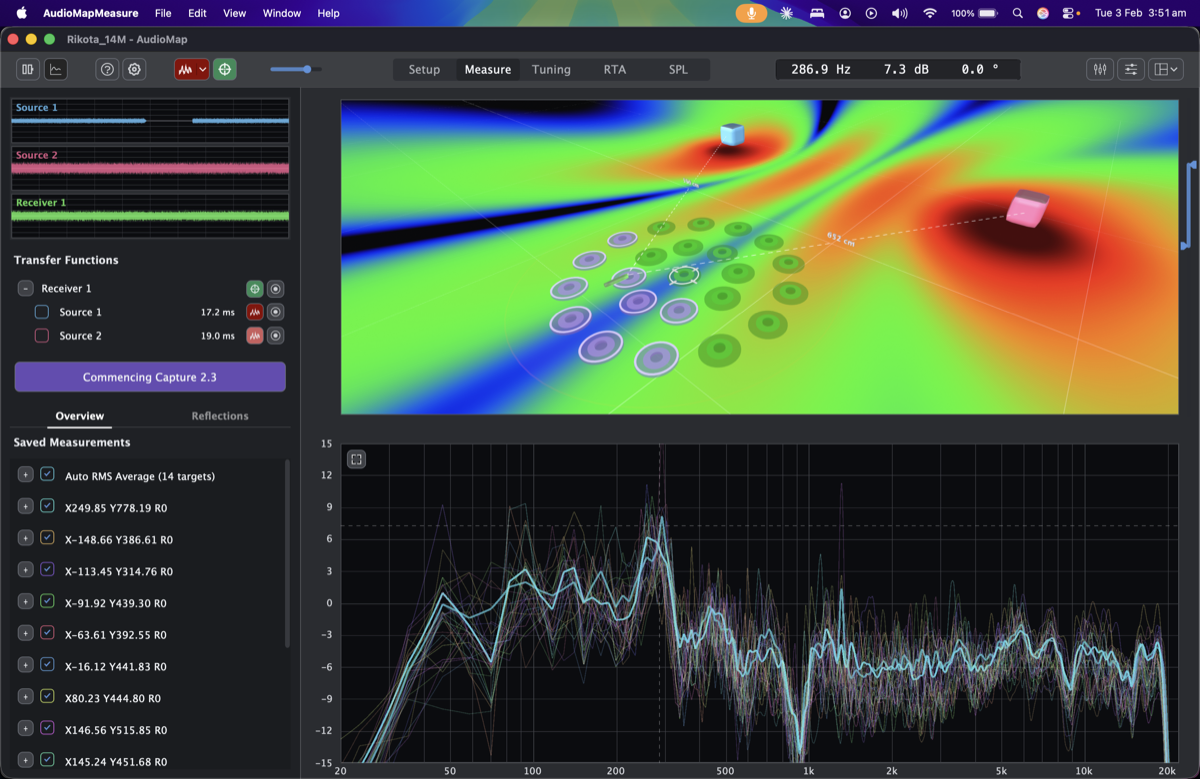Screen dimensions: 1200x779
Task: Open the settings gear in the toolbar
Action: (135, 69)
